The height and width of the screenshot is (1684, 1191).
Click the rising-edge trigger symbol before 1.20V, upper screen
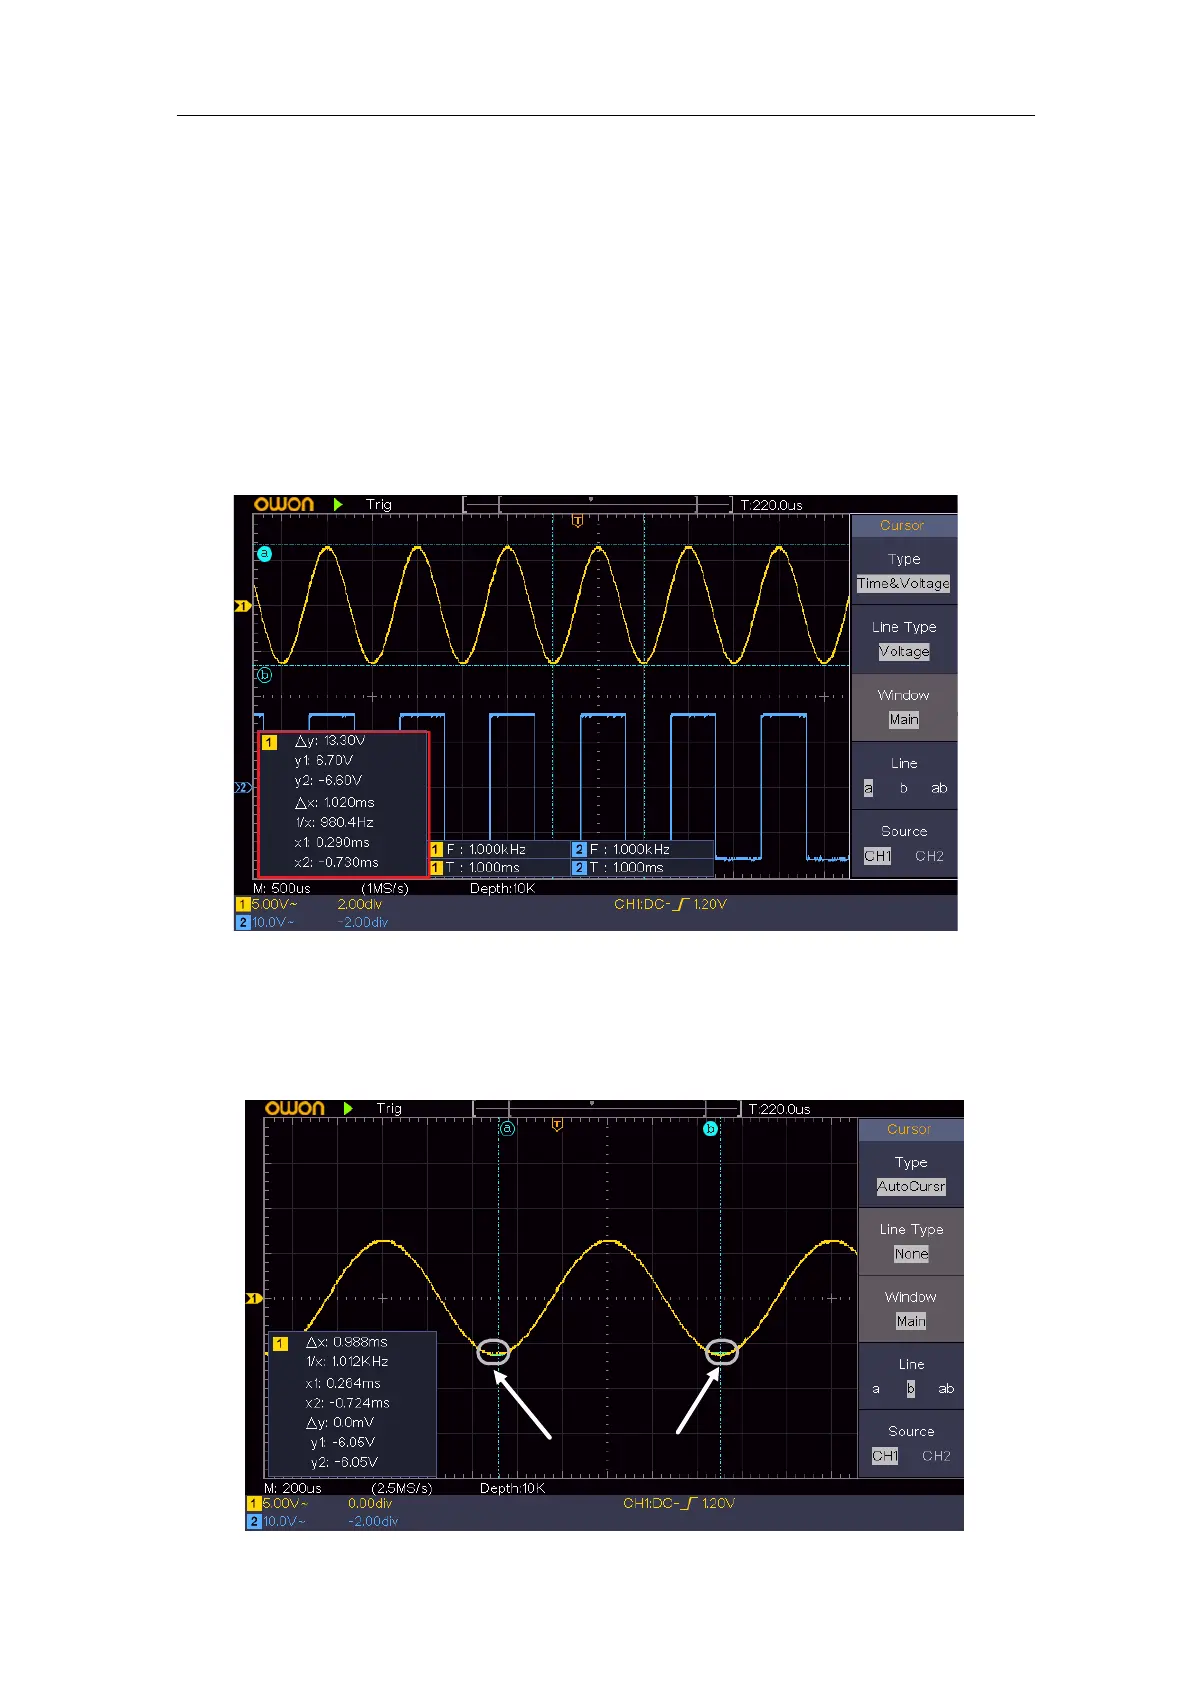pos(681,904)
